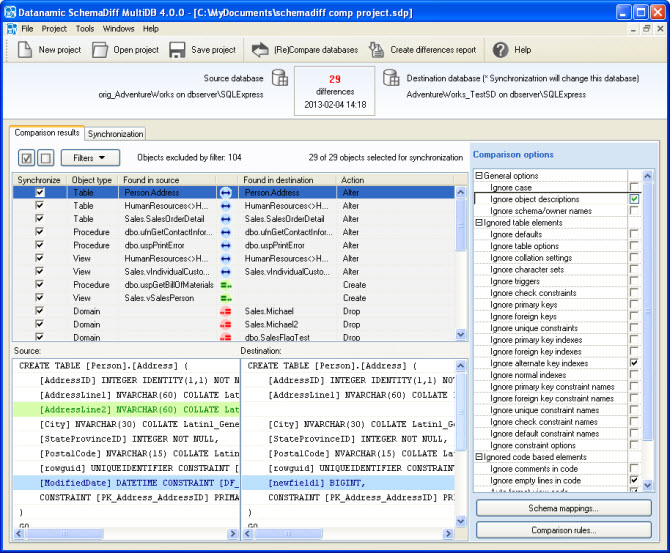Open the Project menu
Screen dimensions: 670x553
[x=54, y=29]
